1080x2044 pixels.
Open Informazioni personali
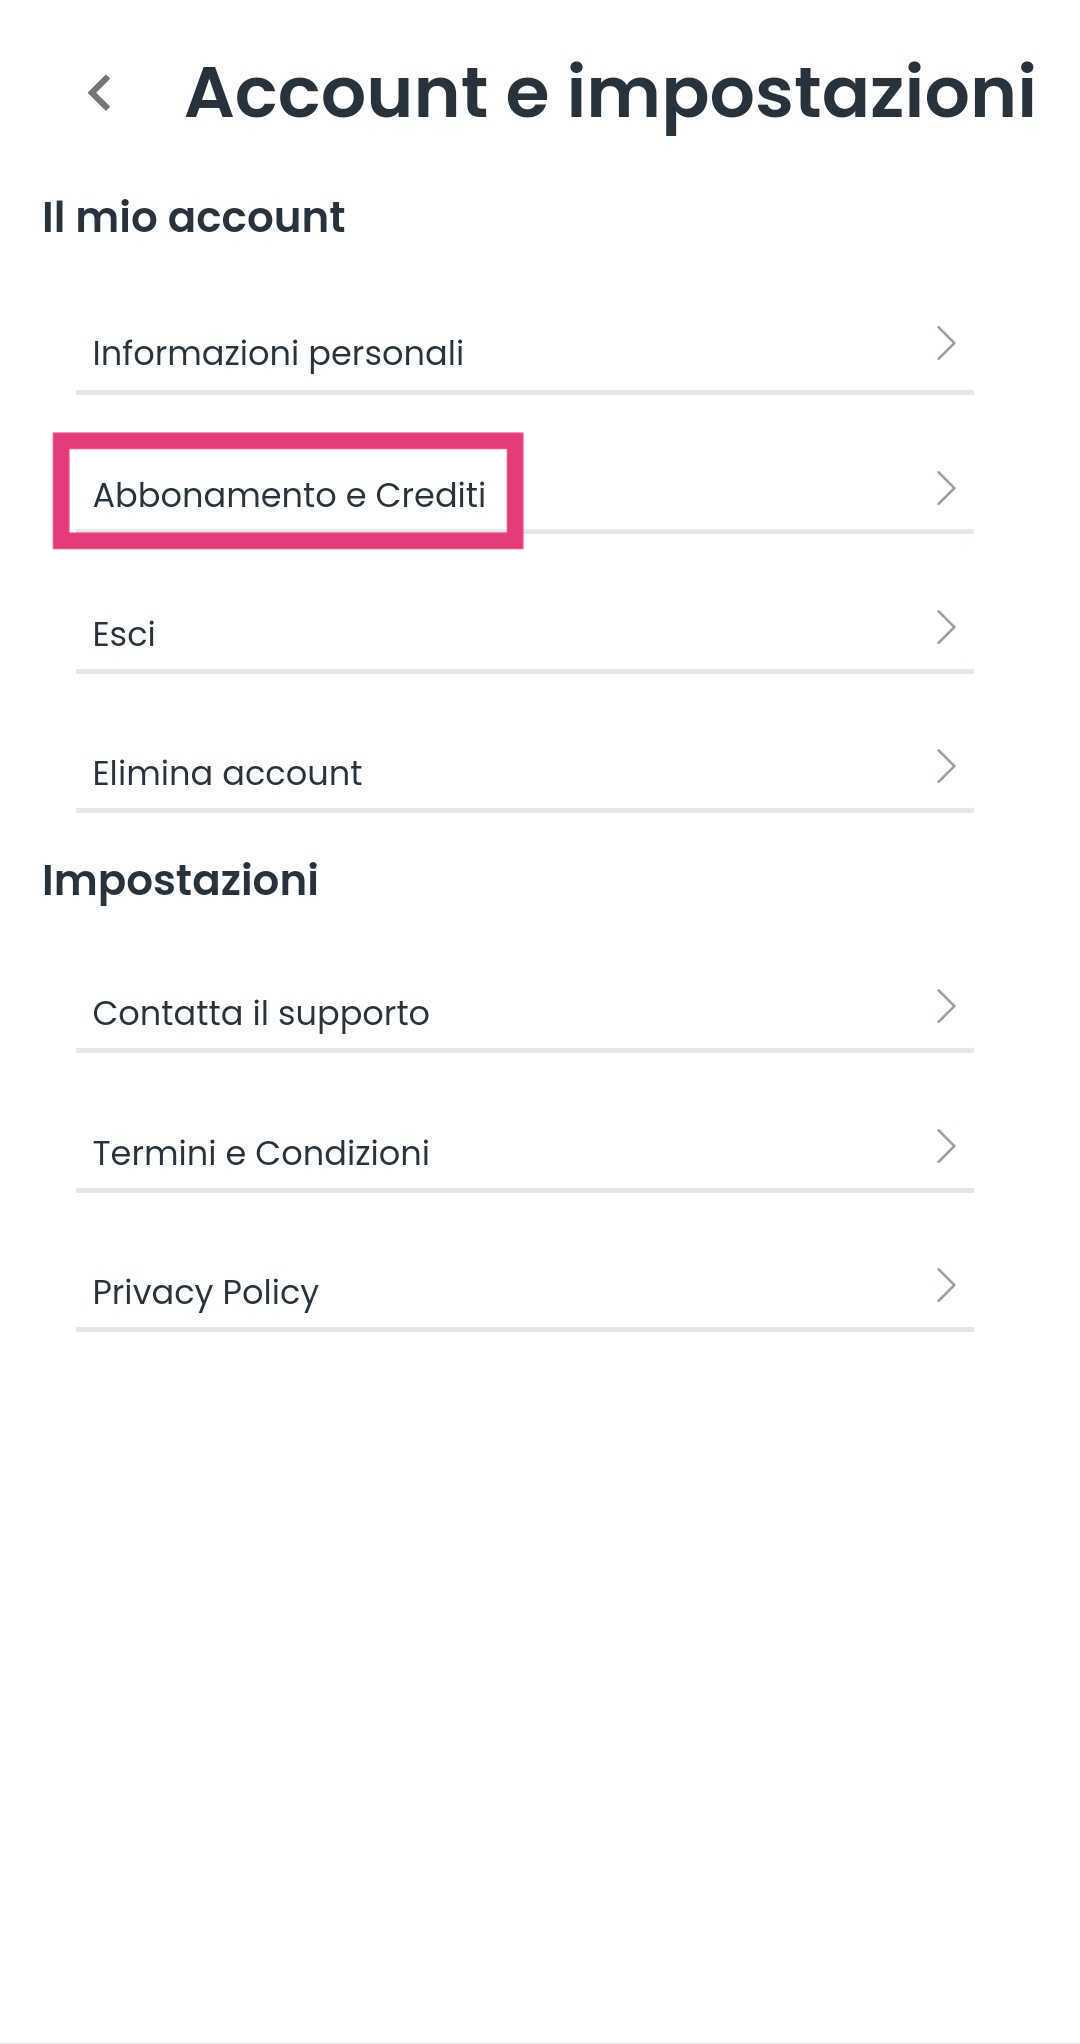[x=278, y=353]
